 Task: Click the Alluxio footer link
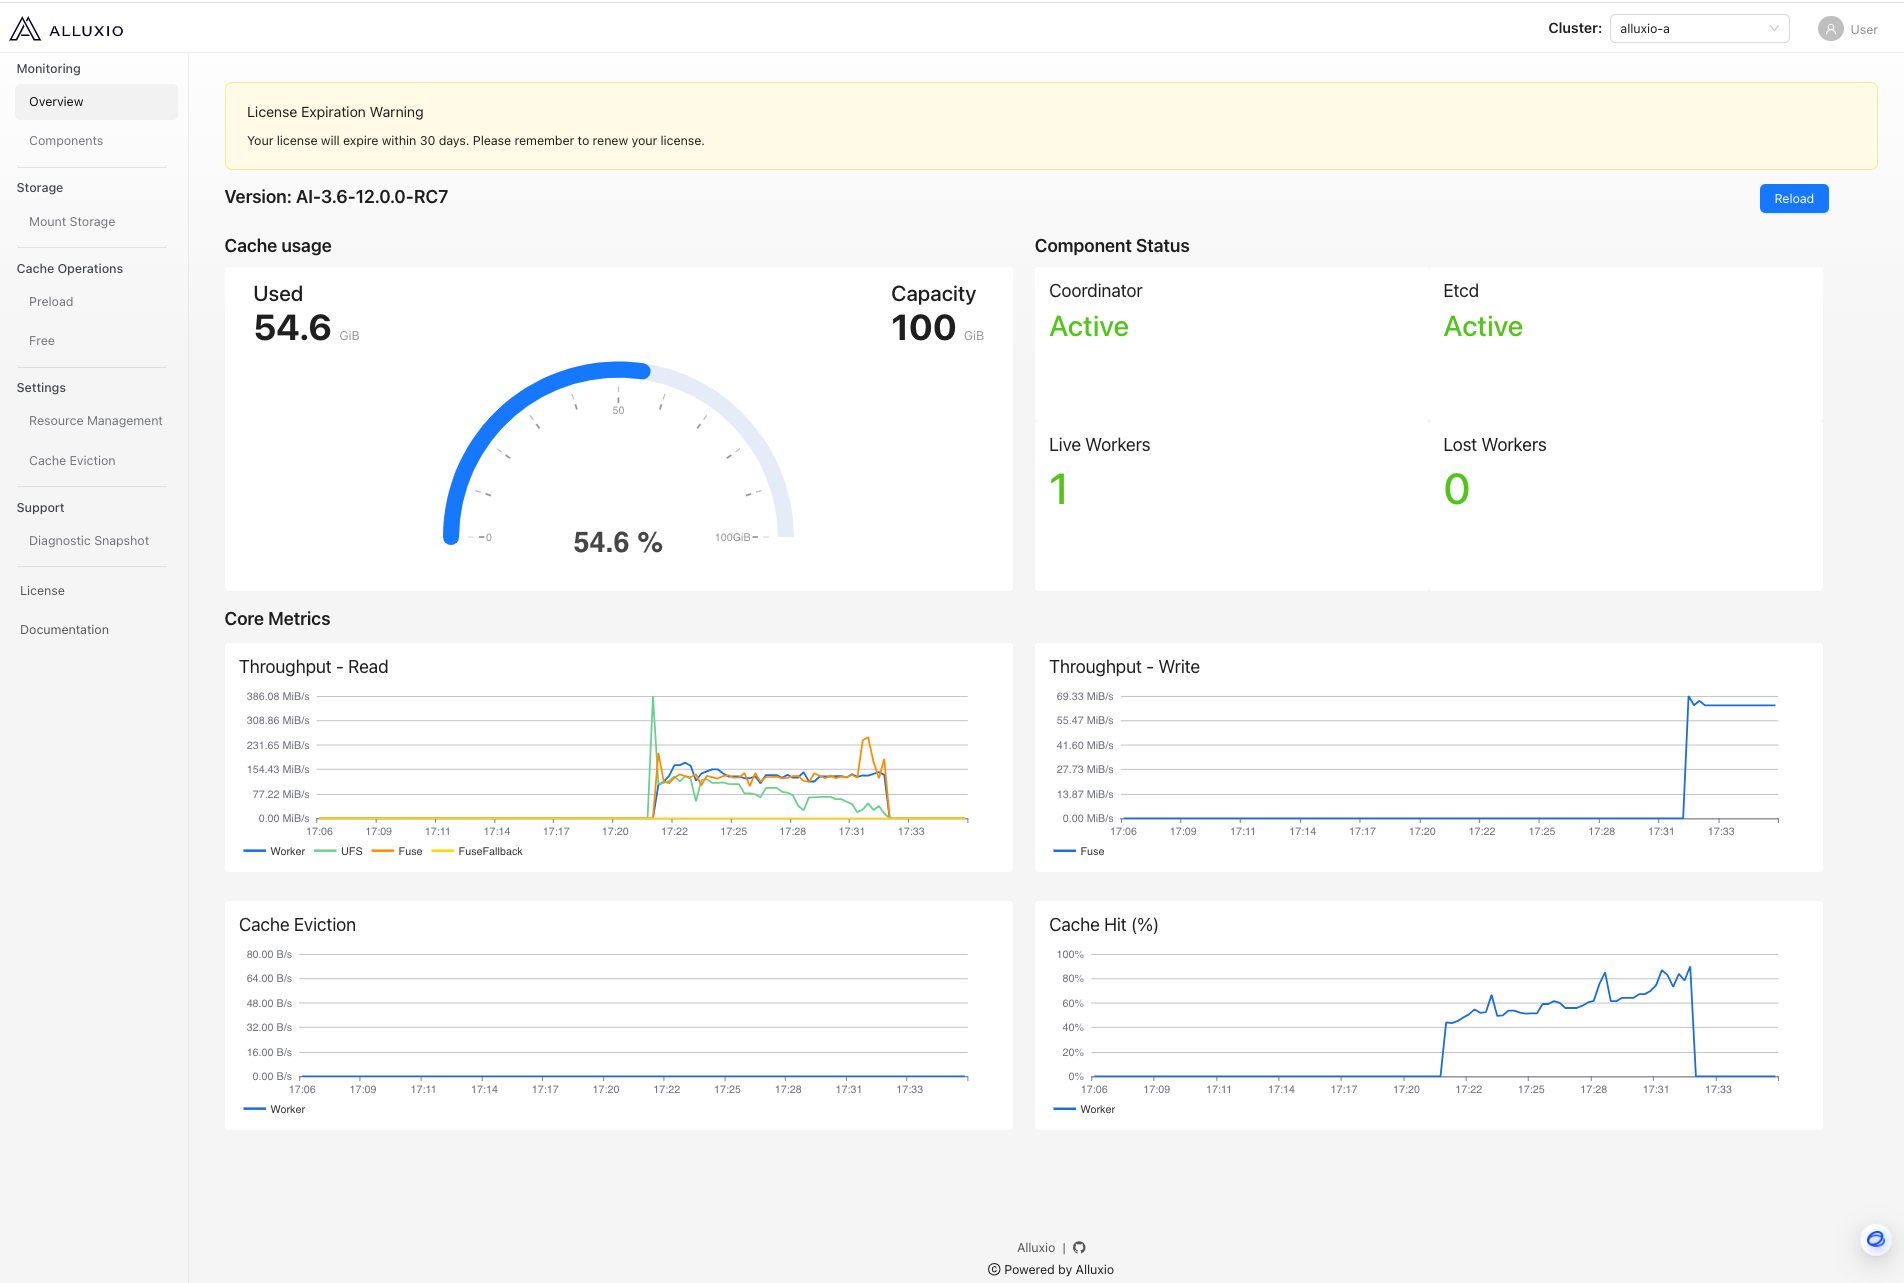1036,1247
